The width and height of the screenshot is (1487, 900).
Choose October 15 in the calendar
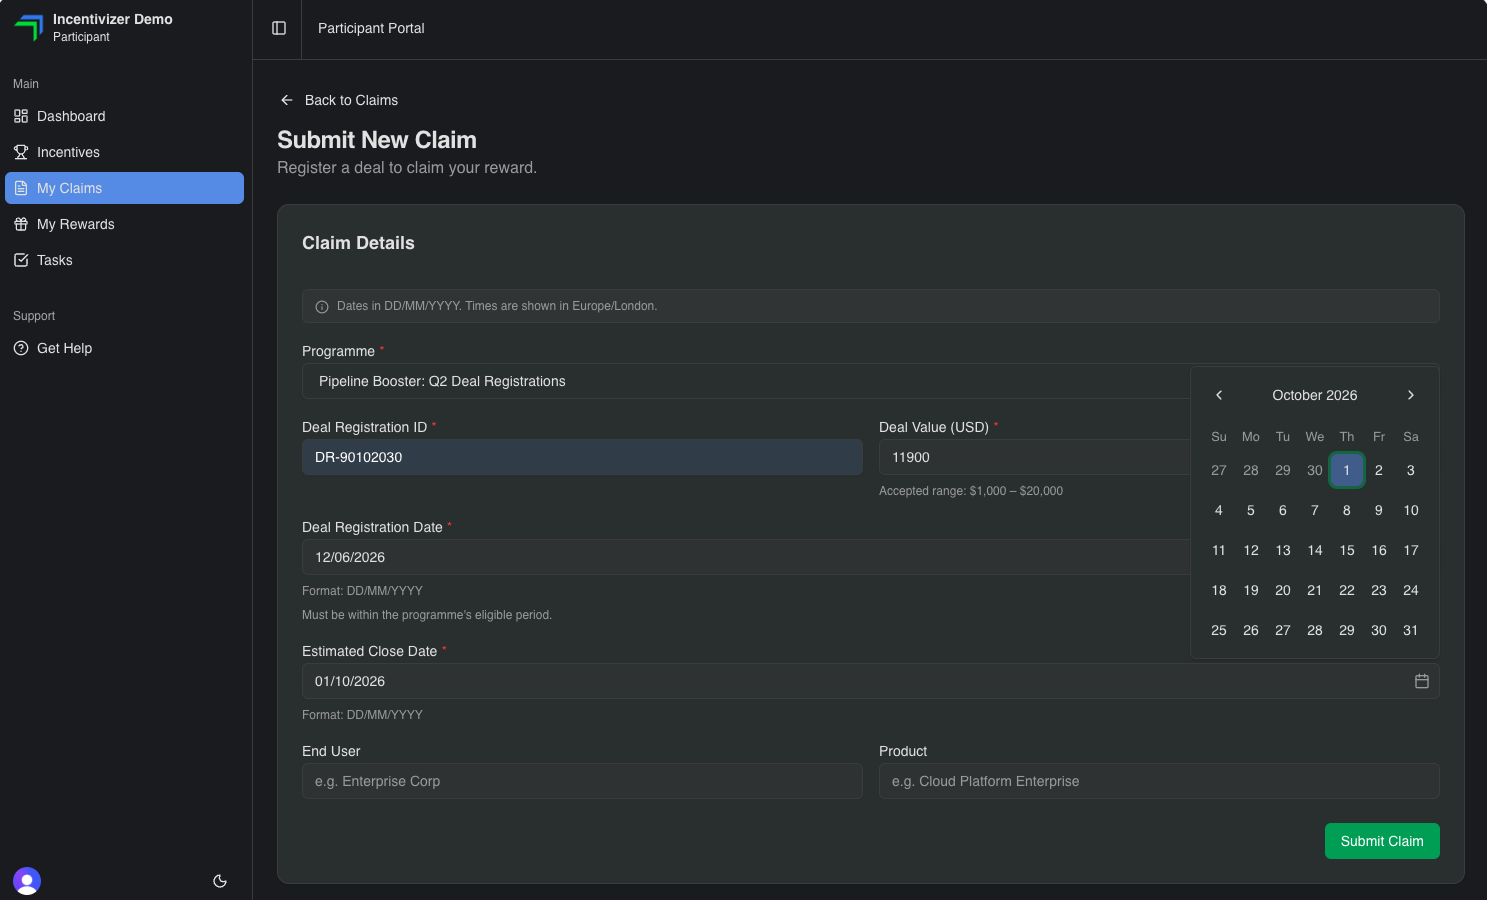(1347, 550)
